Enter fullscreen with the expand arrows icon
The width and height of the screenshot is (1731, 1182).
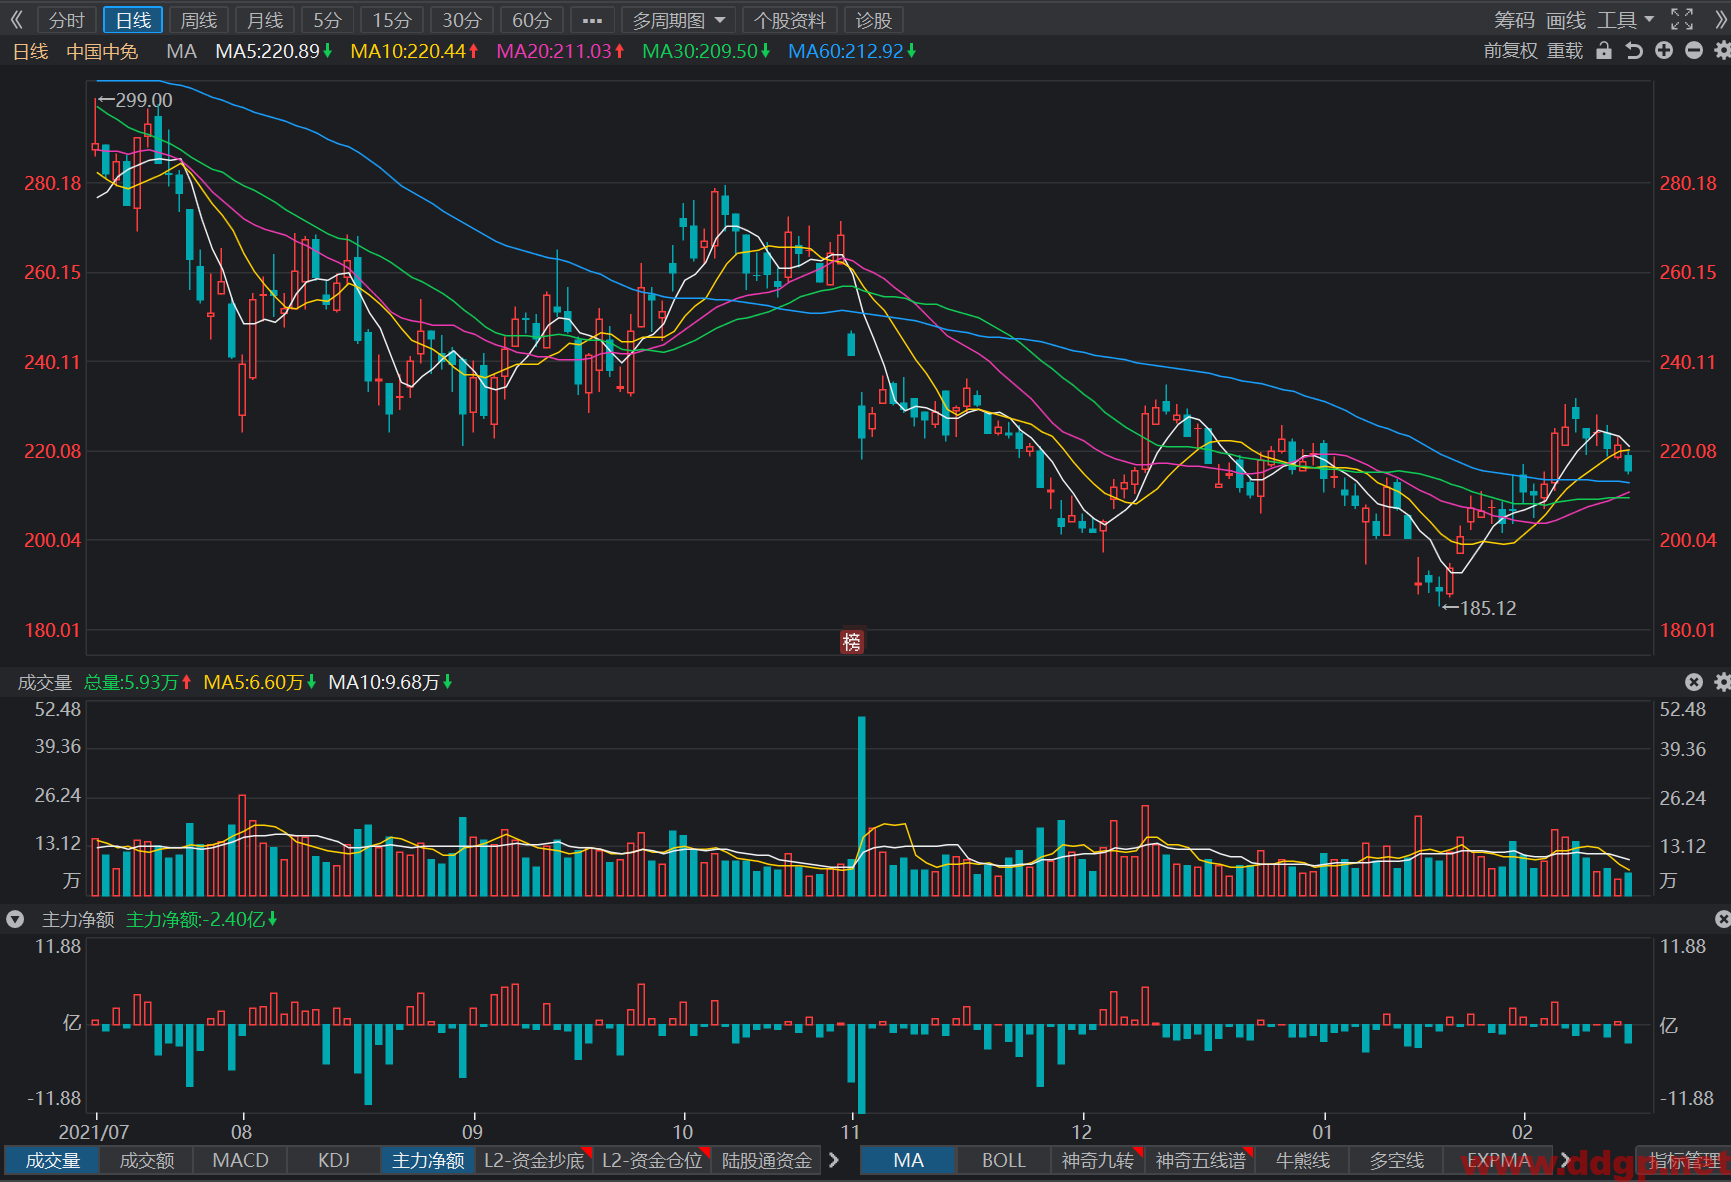pos(1682,20)
